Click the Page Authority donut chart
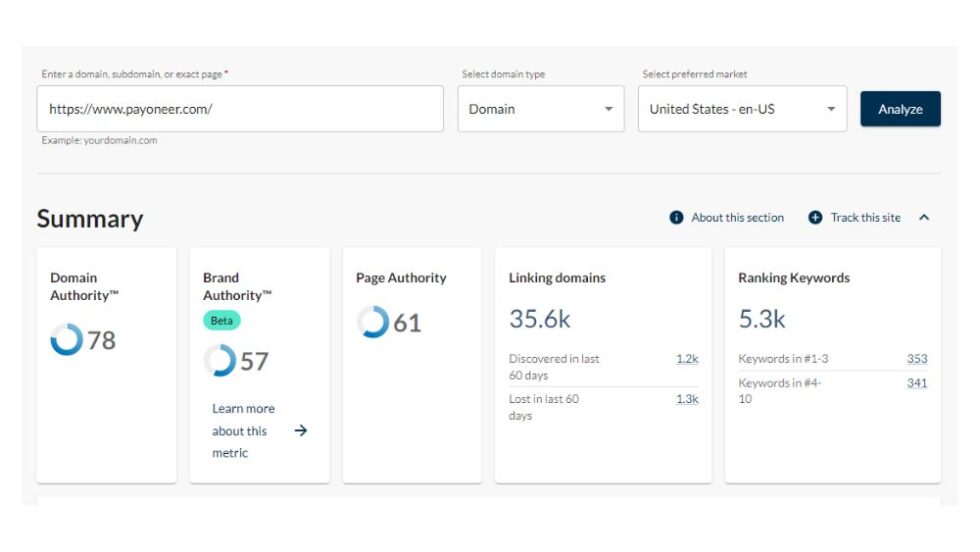This screenshot has height=552, width=980. (372, 322)
